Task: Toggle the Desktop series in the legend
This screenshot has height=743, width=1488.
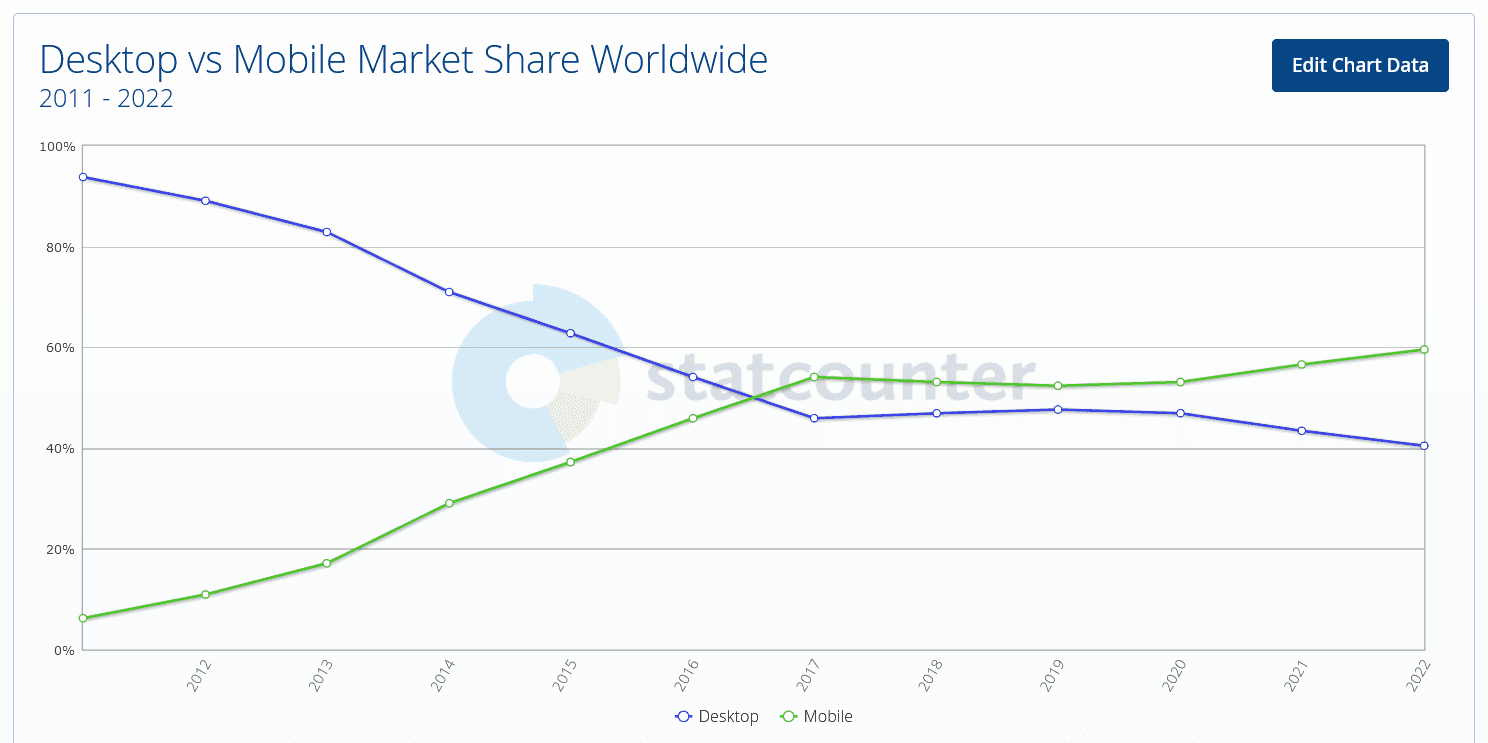Action: click(717, 717)
